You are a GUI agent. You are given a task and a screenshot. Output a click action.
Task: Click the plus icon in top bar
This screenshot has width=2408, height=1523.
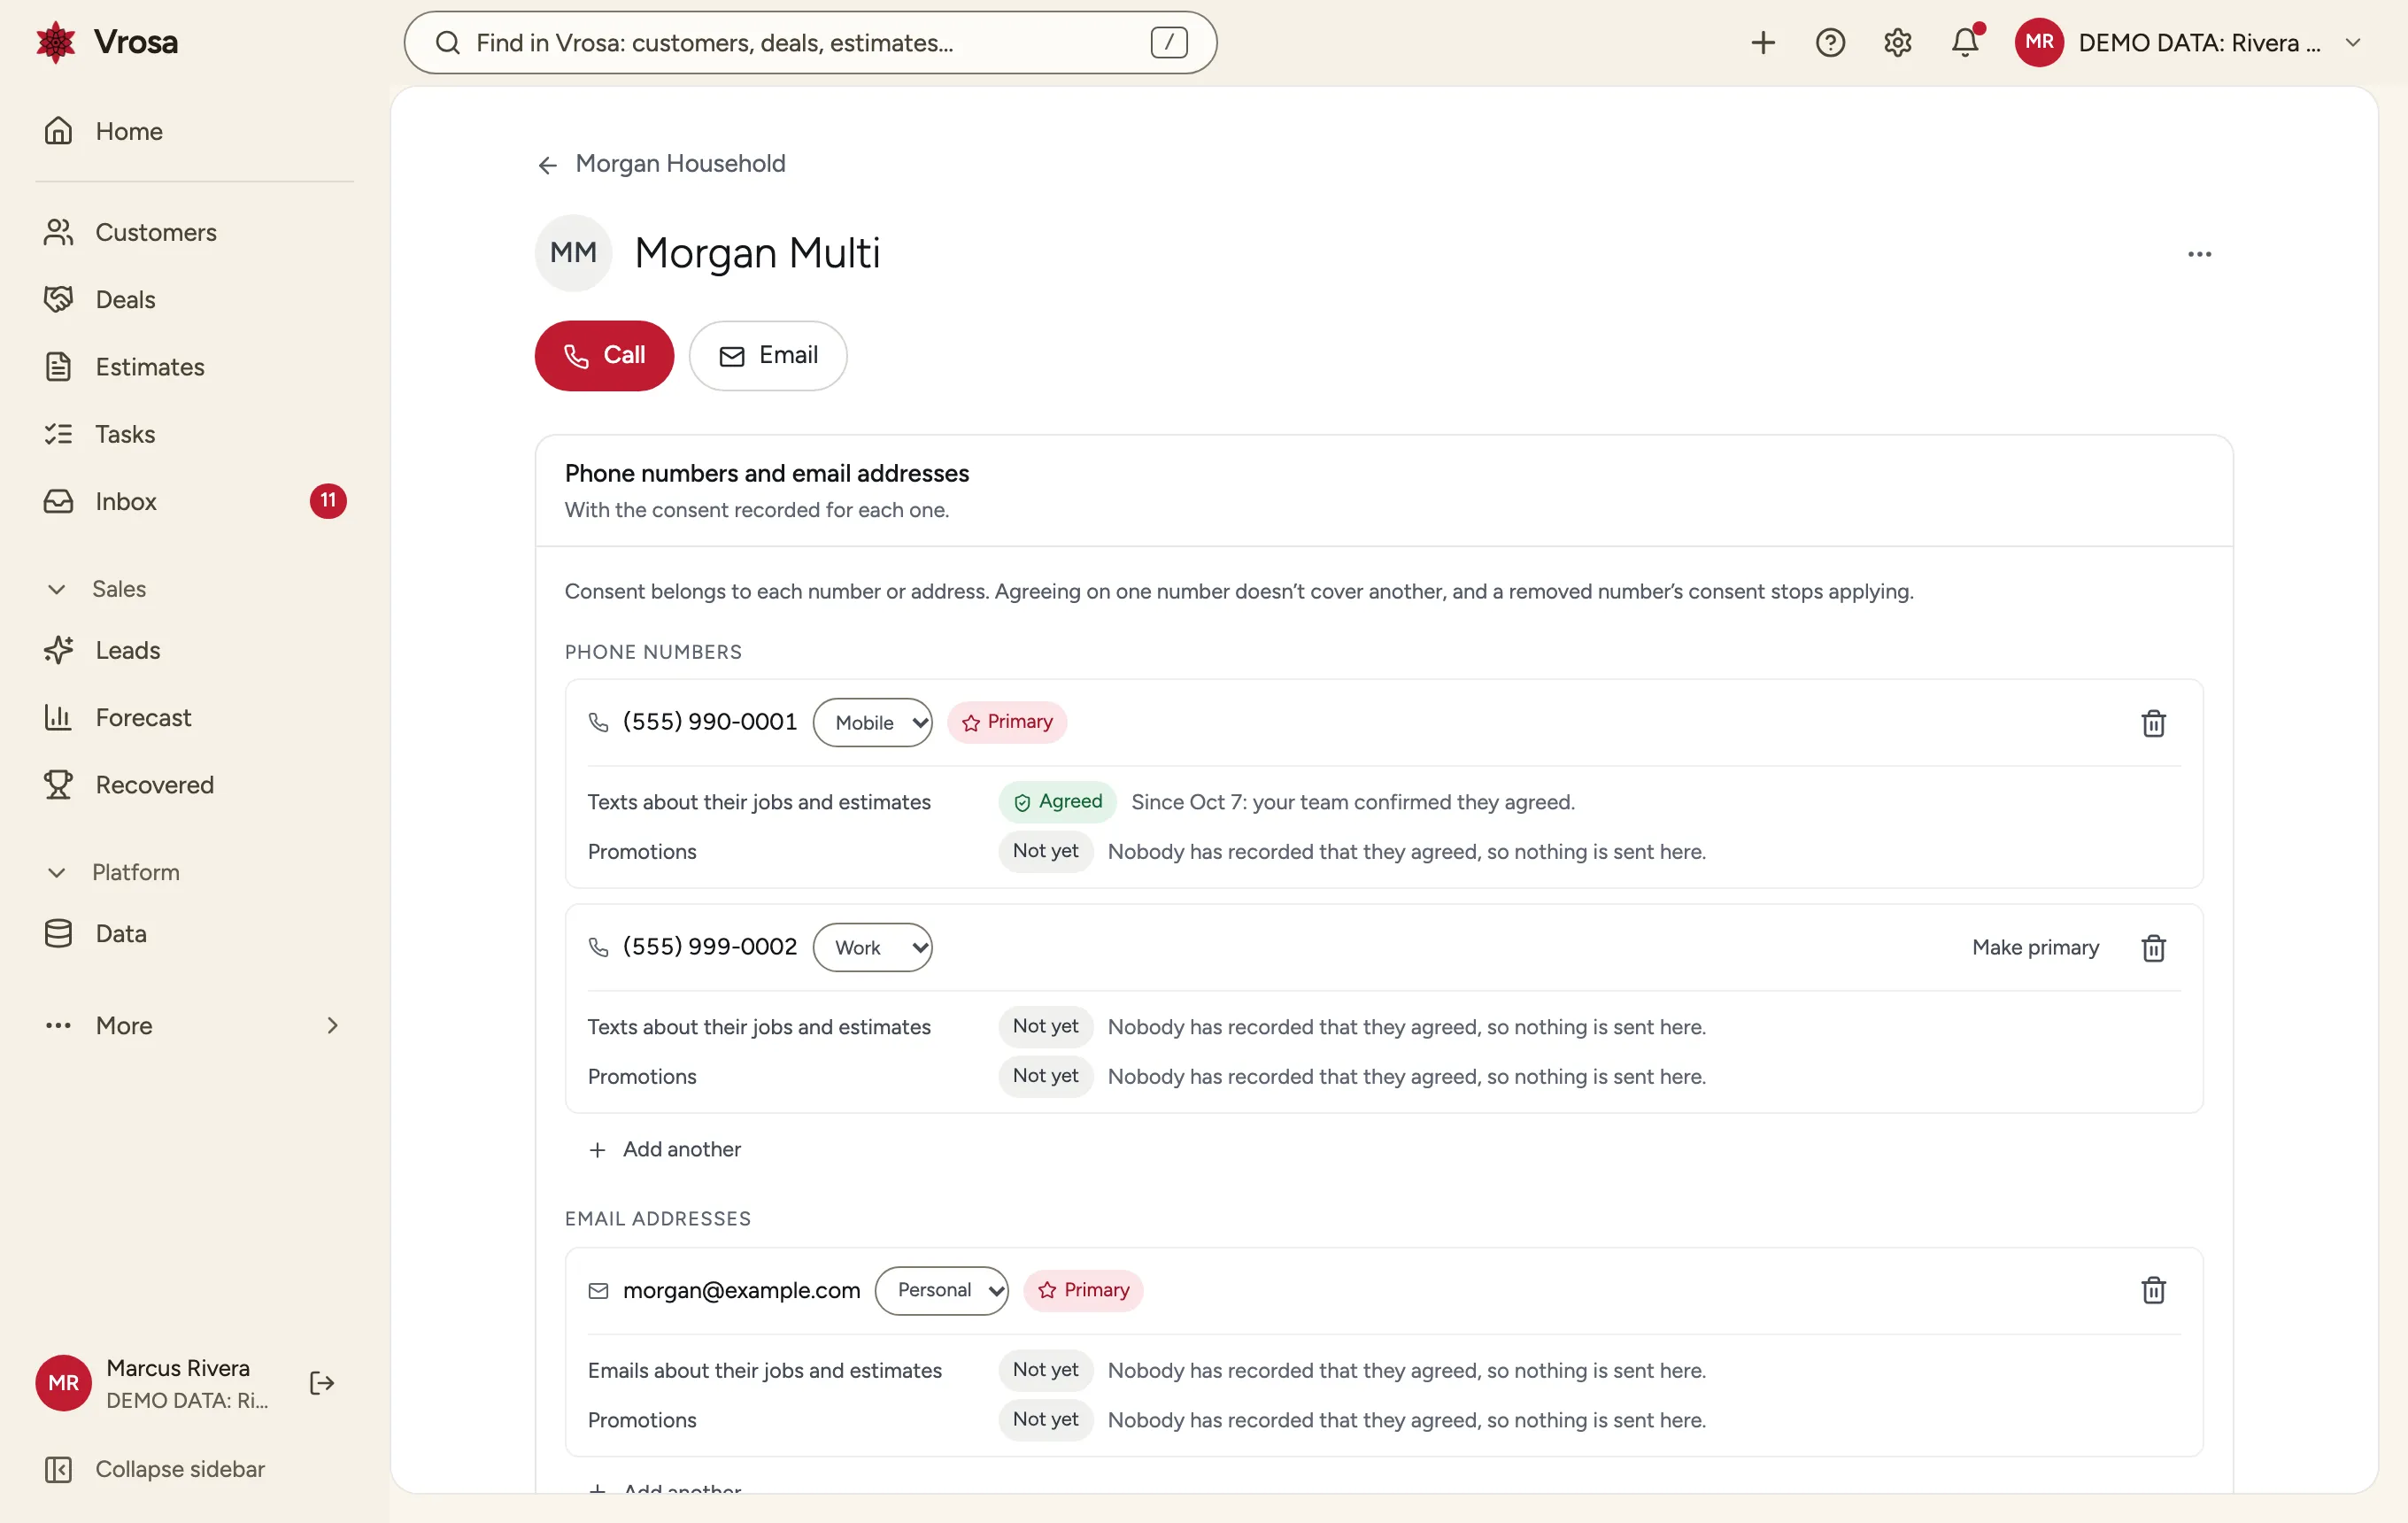click(x=1763, y=43)
